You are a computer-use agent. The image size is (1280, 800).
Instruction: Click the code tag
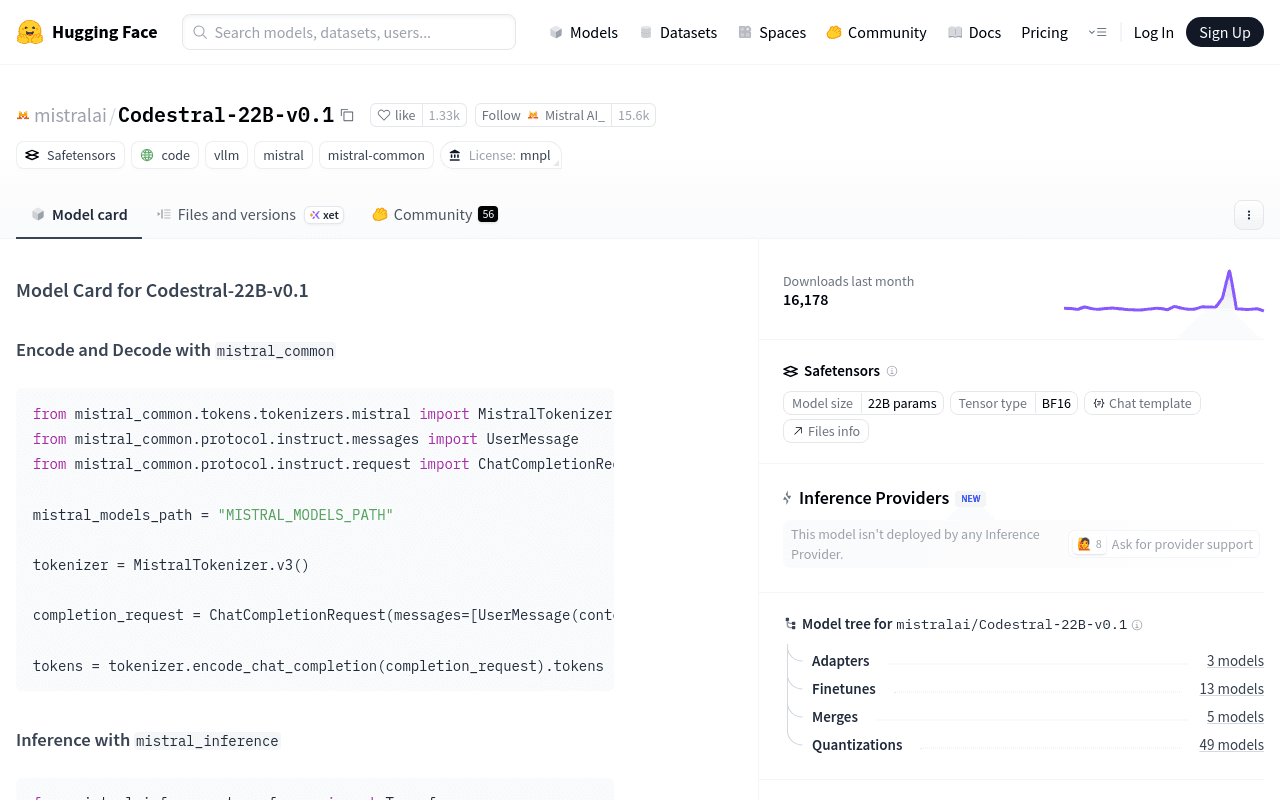coord(164,155)
